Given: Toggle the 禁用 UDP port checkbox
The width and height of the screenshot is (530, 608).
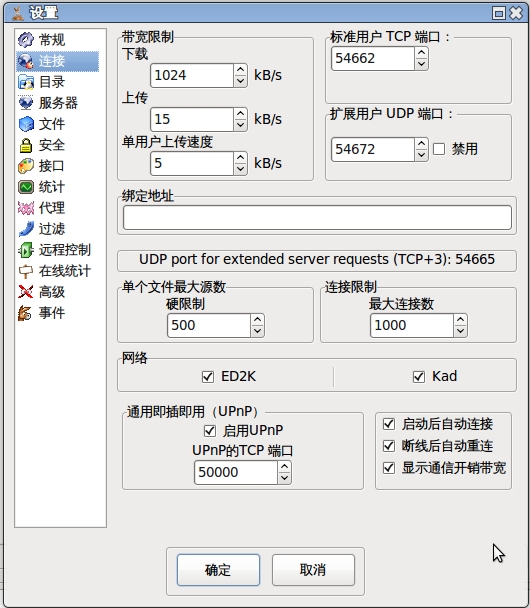Looking at the screenshot, I should pyautogui.click(x=439, y=149).
